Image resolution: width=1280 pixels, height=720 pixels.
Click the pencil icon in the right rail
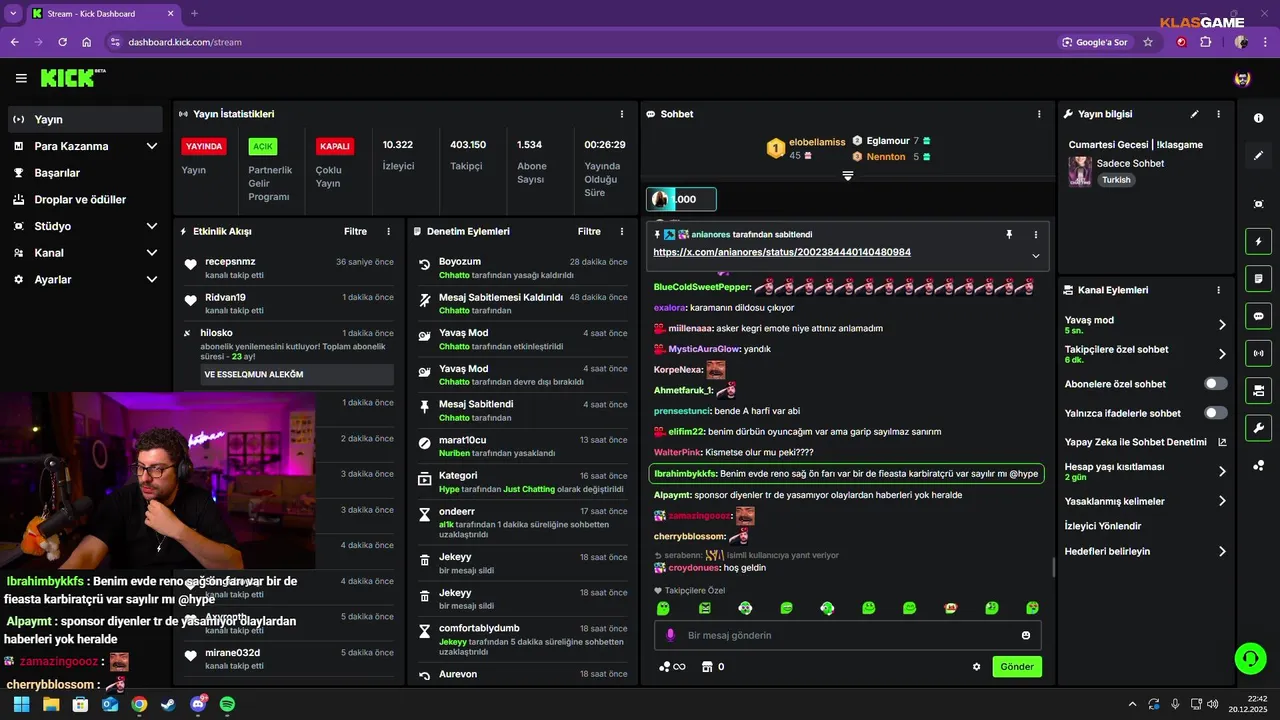pos(1258,156)
